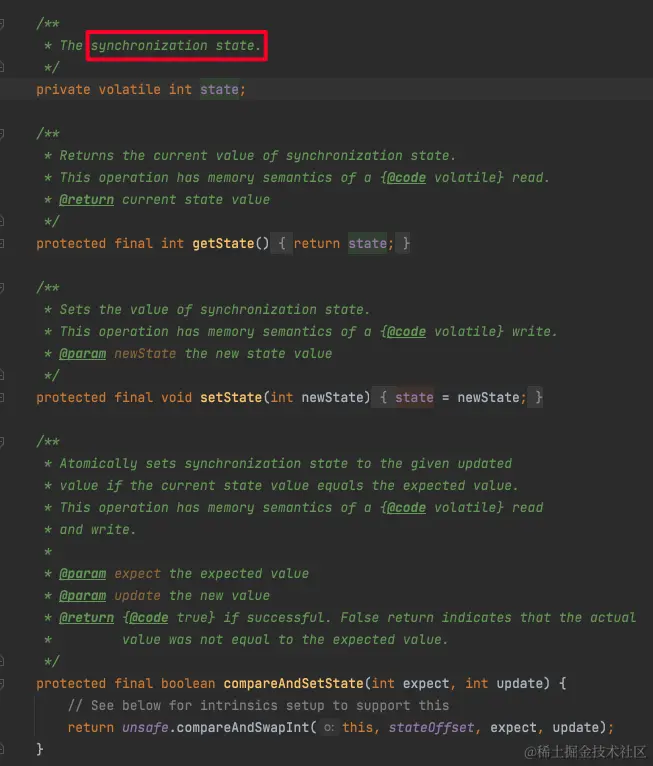The height and width of the screenshot is (766, 653).
Task: Click @param tag before 'expect the expected value'
Action: click(83, 574)
